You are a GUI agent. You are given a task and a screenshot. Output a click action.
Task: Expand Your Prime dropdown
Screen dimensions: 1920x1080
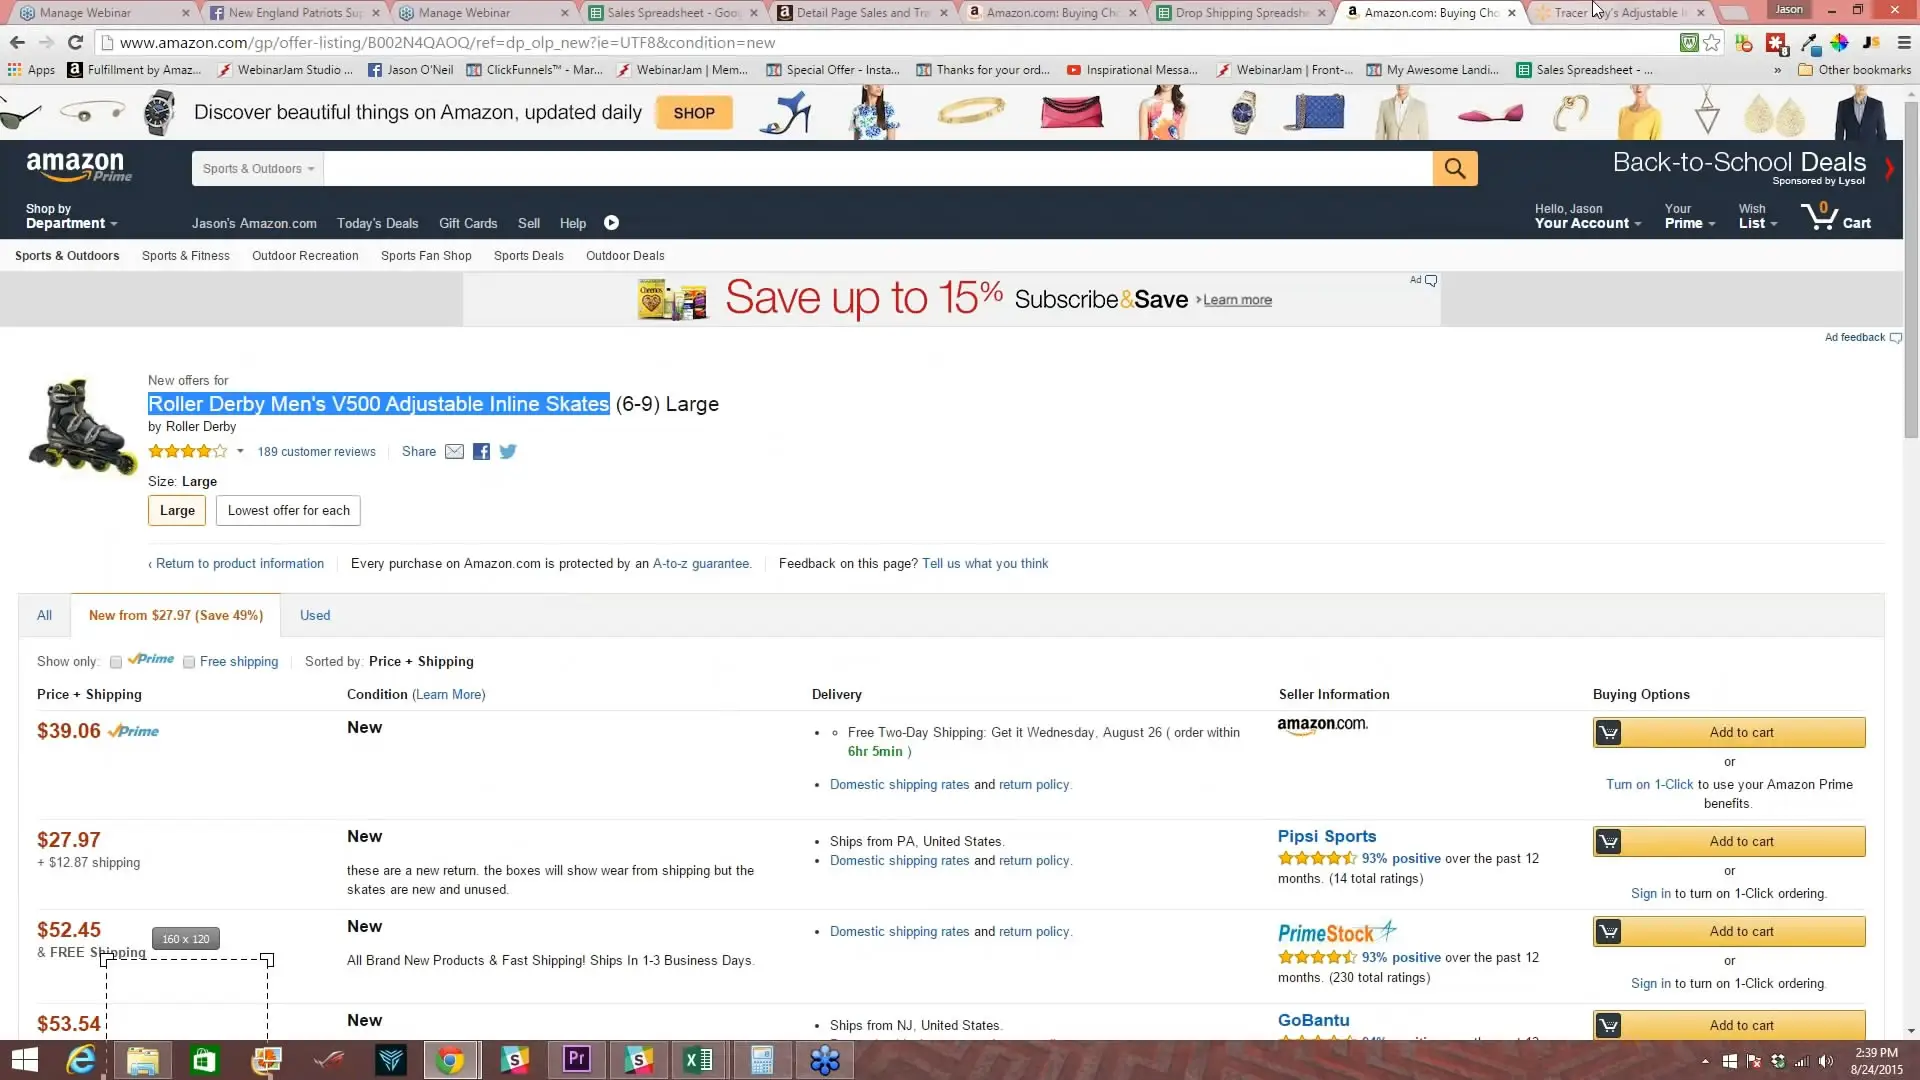pyautogui.click(x=1689, y=216)
